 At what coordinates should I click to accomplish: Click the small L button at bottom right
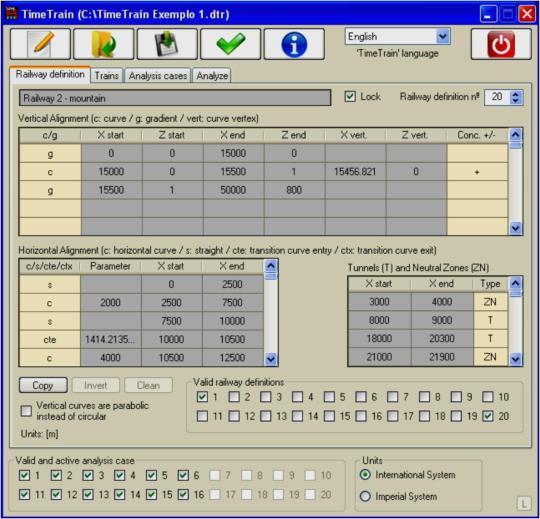524,504
